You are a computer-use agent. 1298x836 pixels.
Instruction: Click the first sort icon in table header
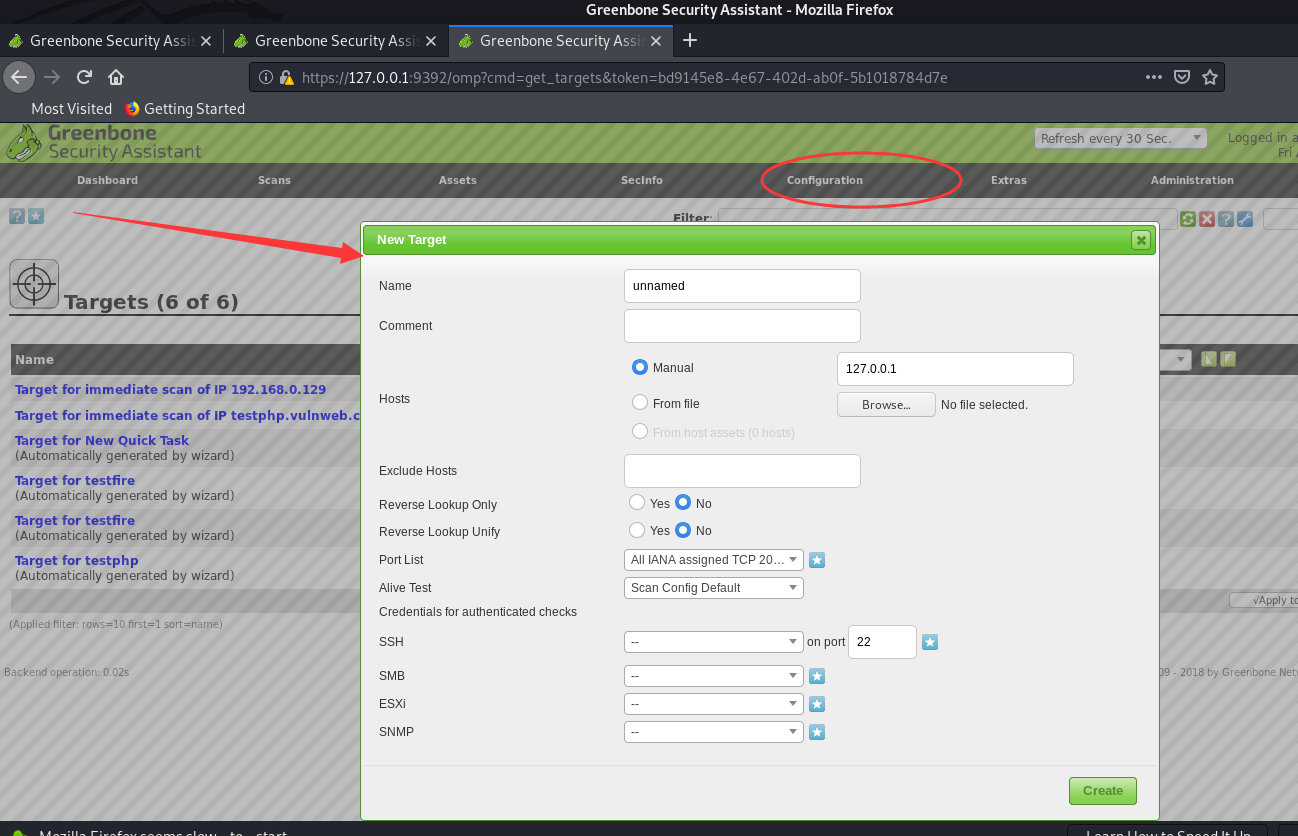click(x=1209, y=359)
